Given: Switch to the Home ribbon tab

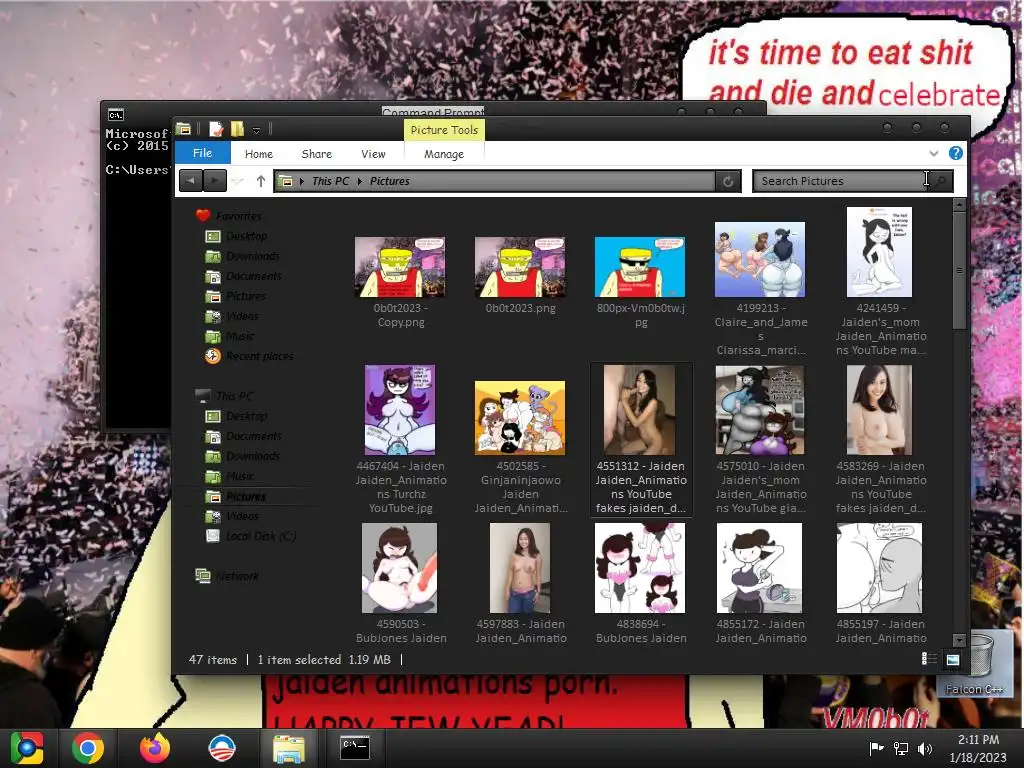Looking at the screenshot, I should [x=259, y=154].
